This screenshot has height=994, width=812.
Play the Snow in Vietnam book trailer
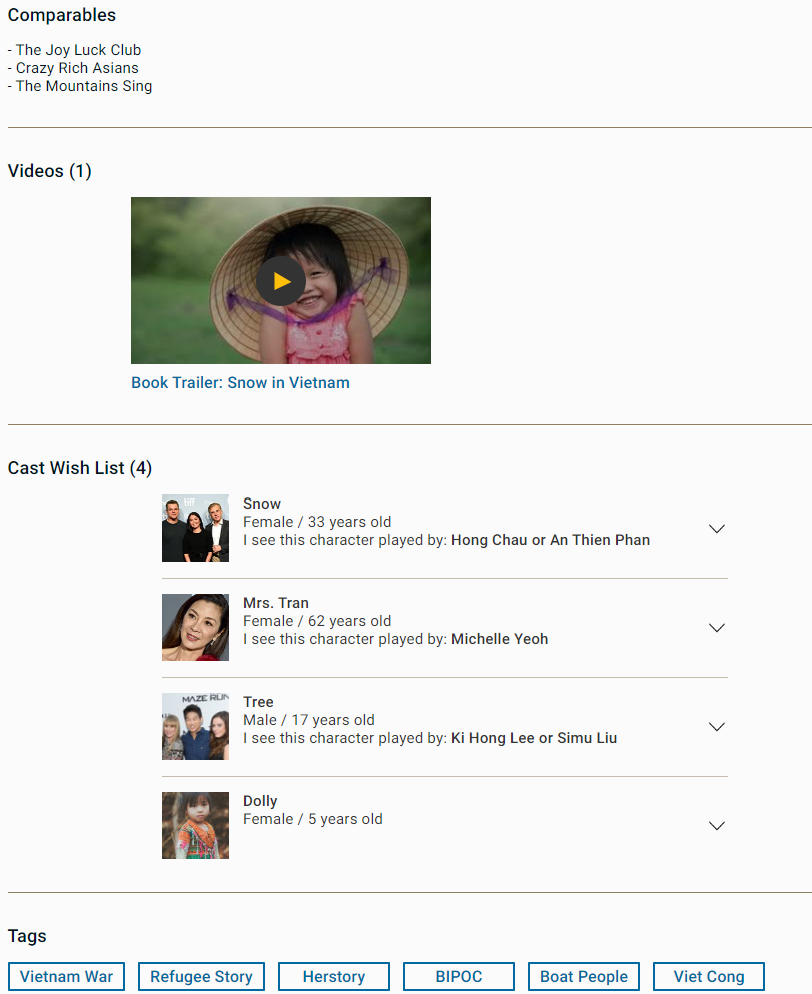281,280
